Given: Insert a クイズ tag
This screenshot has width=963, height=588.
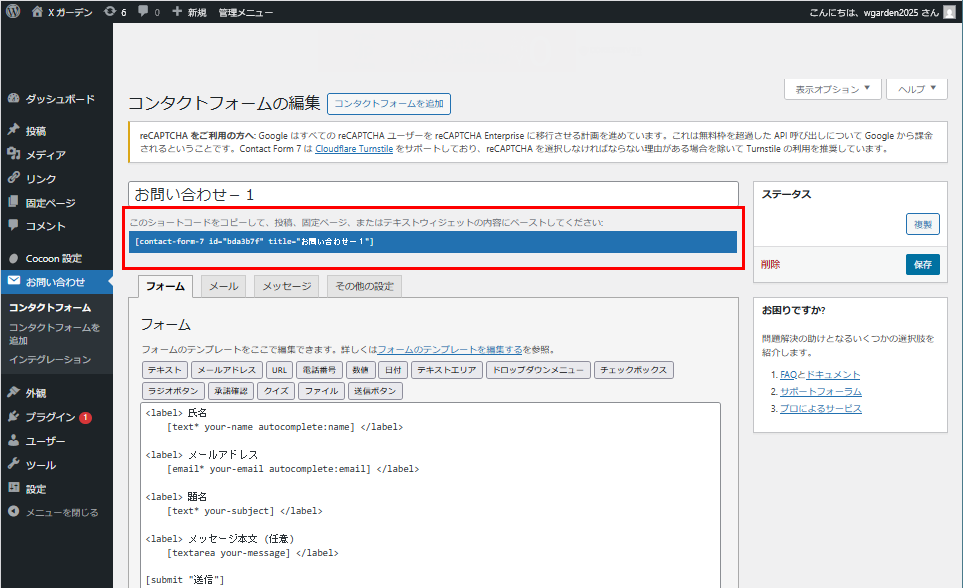Looking at the screenshot, I should pyautogui.click(x=276, y=391).
